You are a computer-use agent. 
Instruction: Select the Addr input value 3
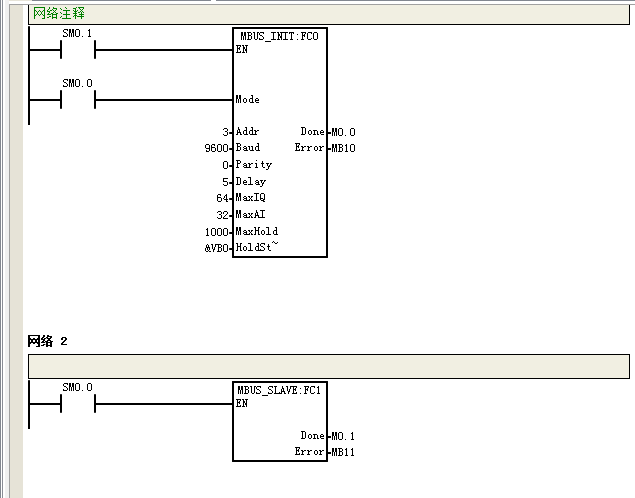tap(226, 132)
